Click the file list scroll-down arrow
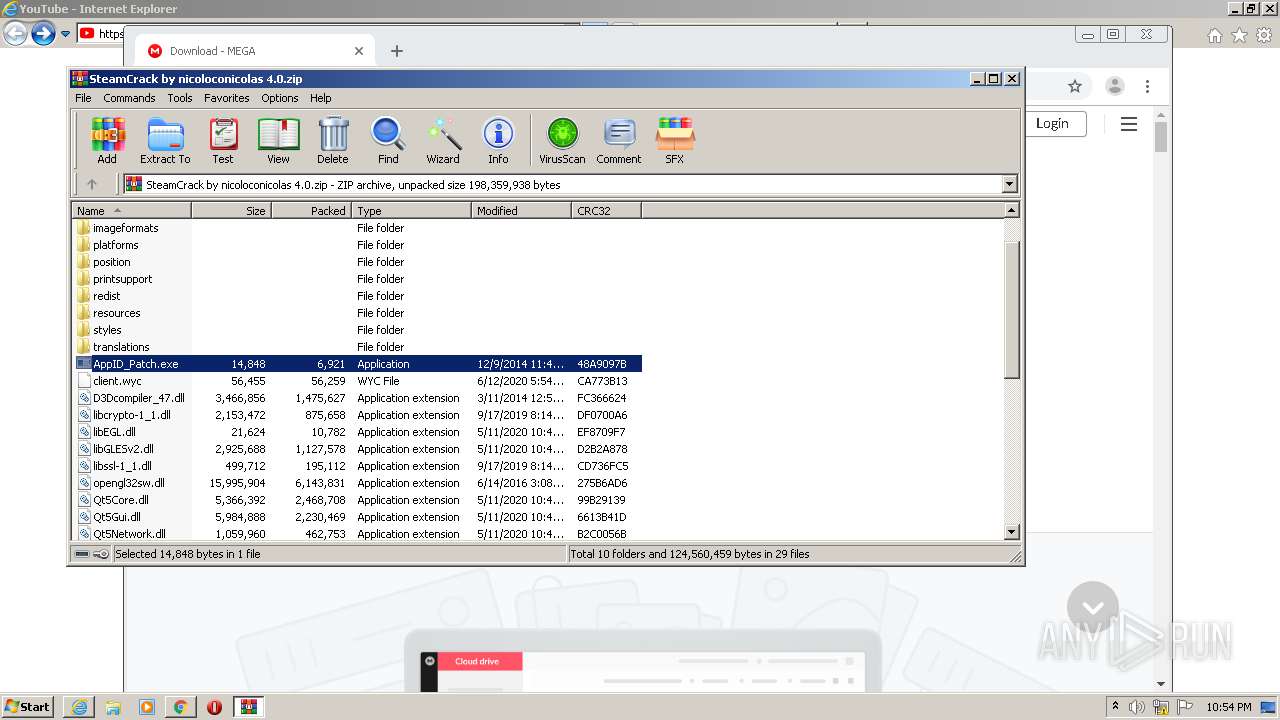 (1011, 533)
